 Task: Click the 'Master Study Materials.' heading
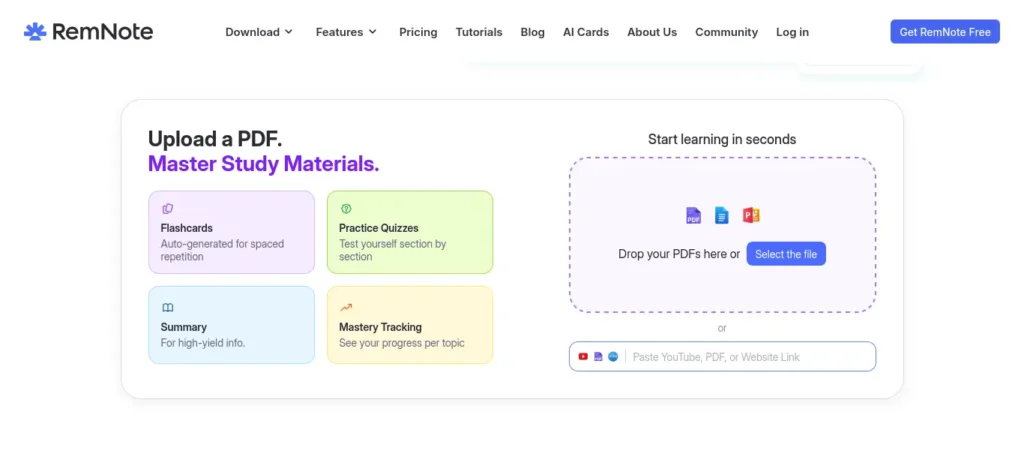click(264, 163)
